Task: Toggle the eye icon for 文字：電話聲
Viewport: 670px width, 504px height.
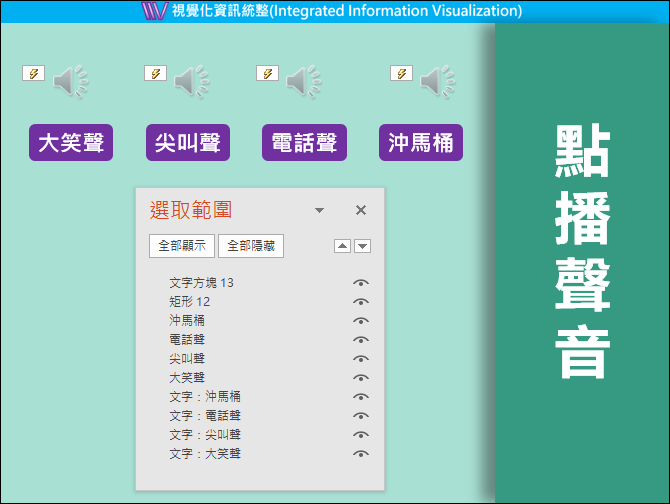Action: (x=361, y=416)
